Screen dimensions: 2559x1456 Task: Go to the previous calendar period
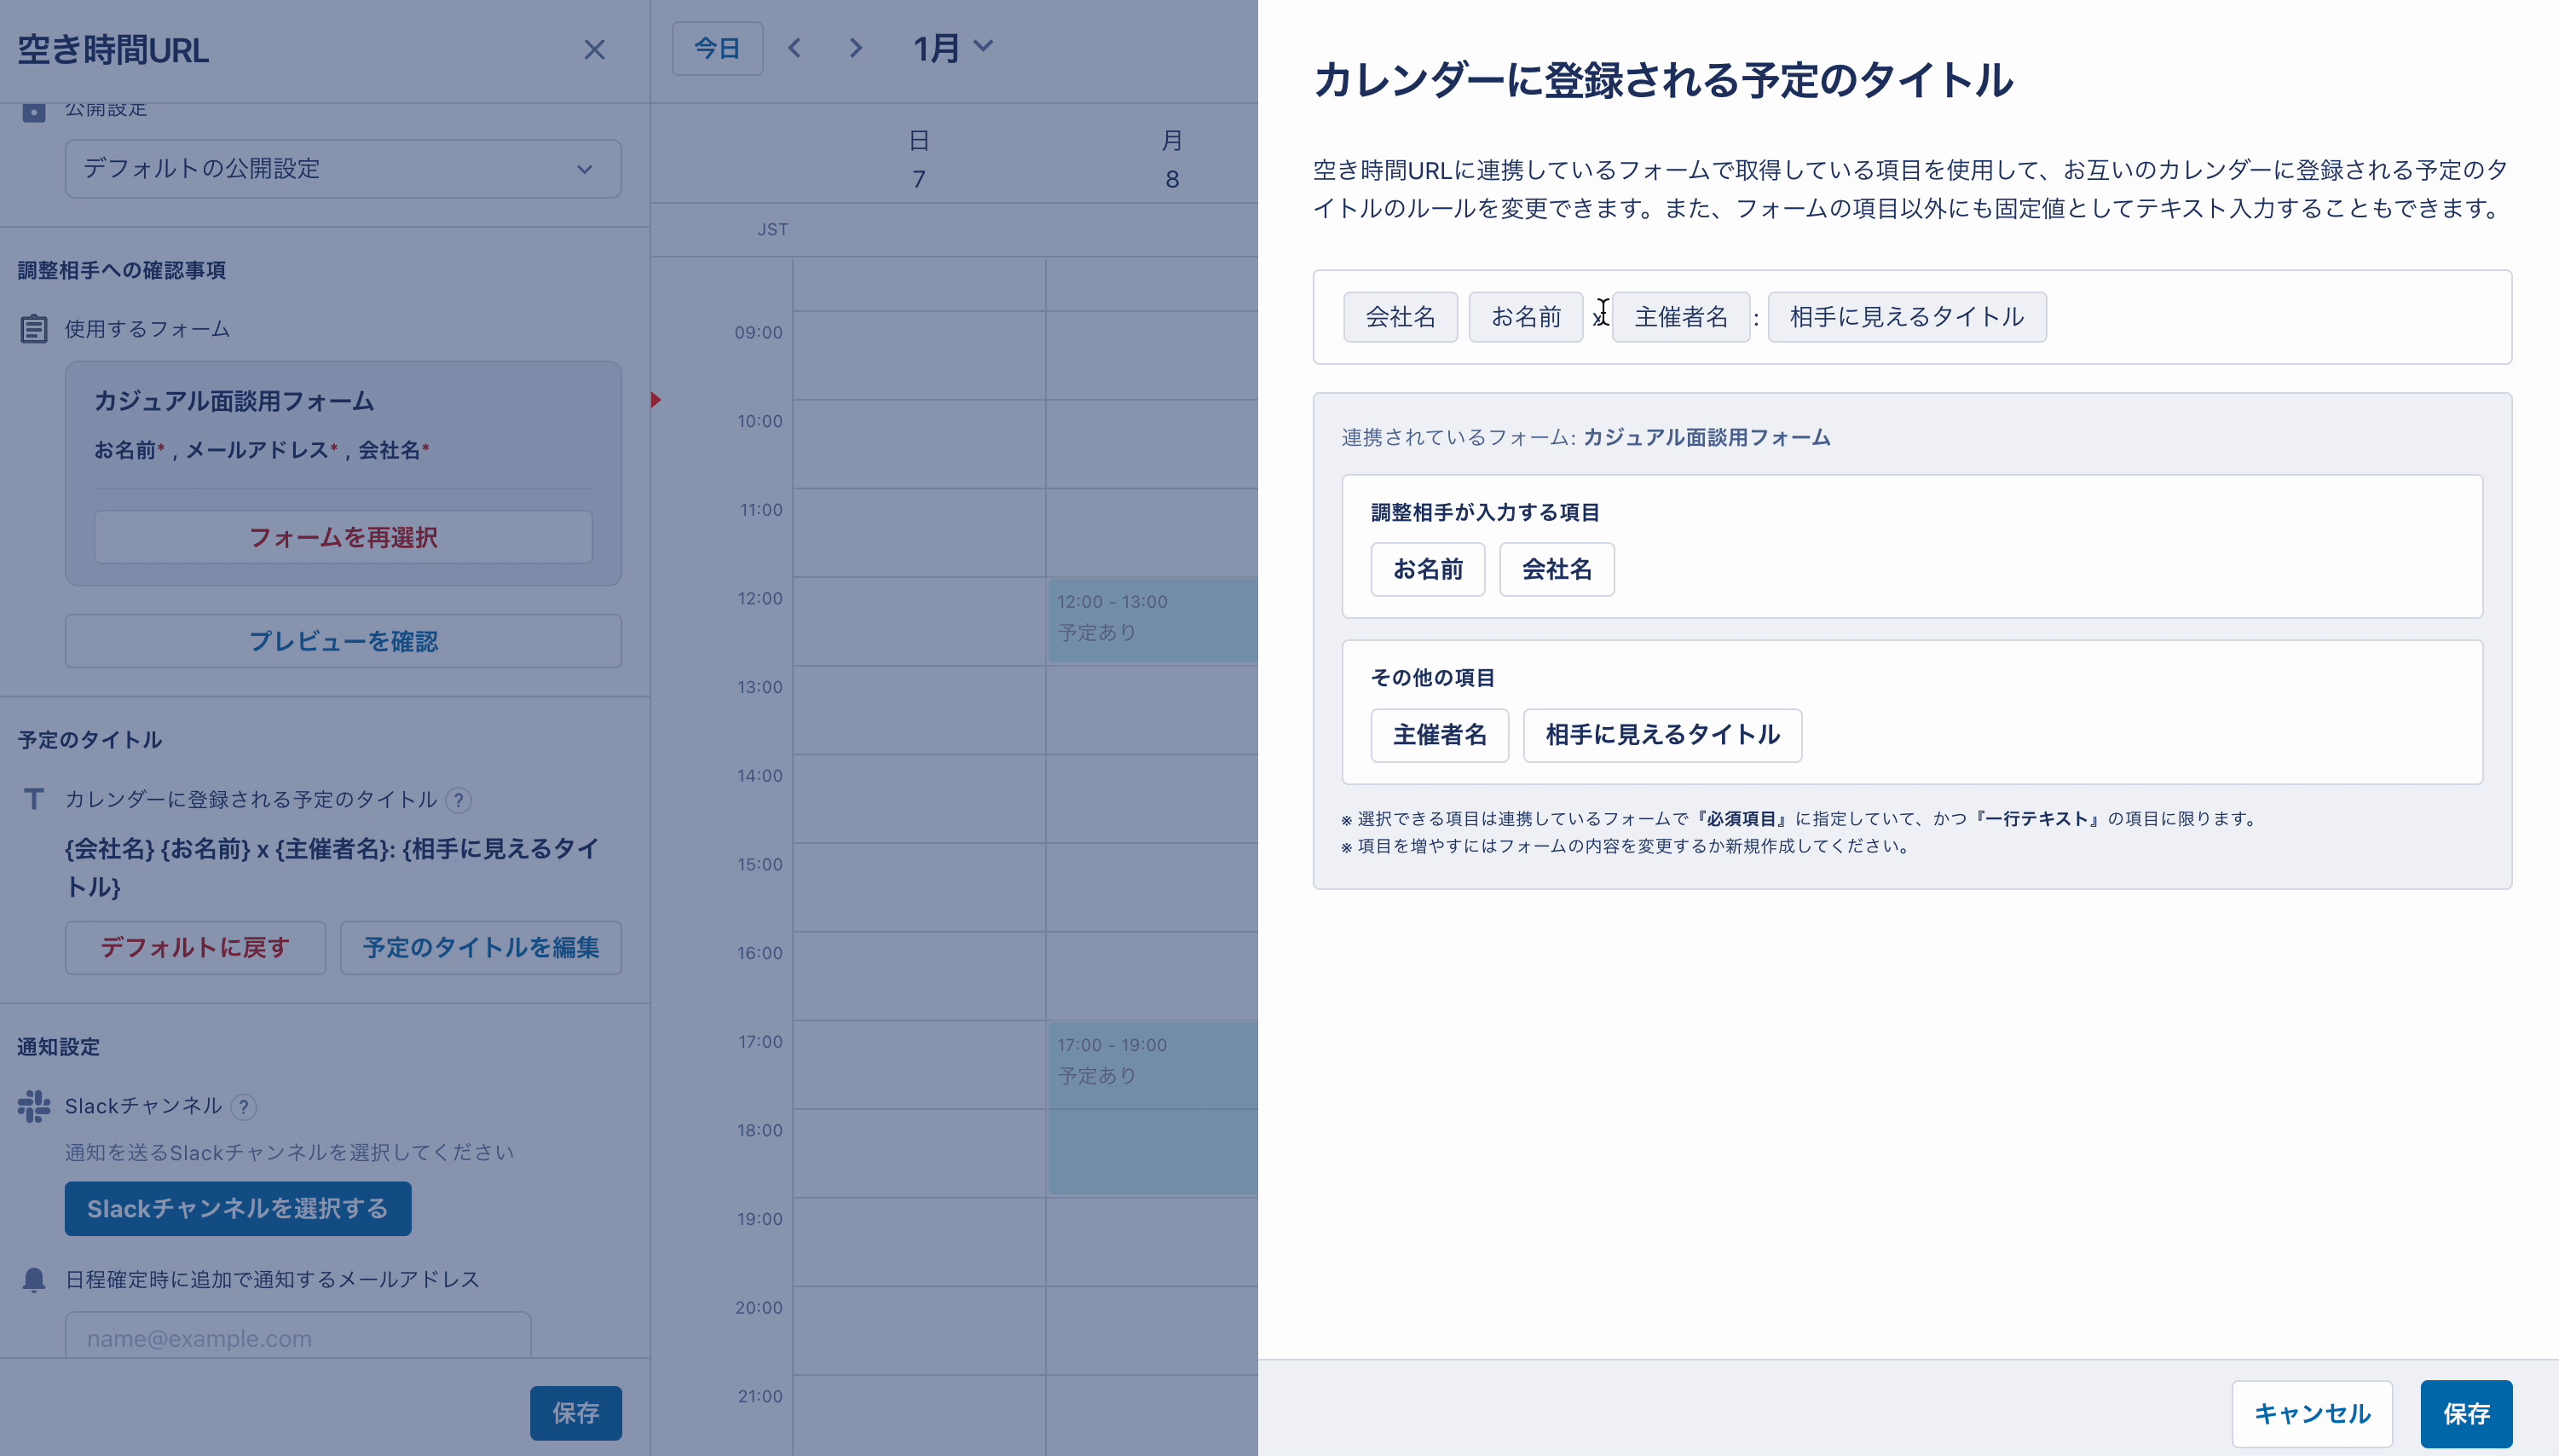click(794, 48)
